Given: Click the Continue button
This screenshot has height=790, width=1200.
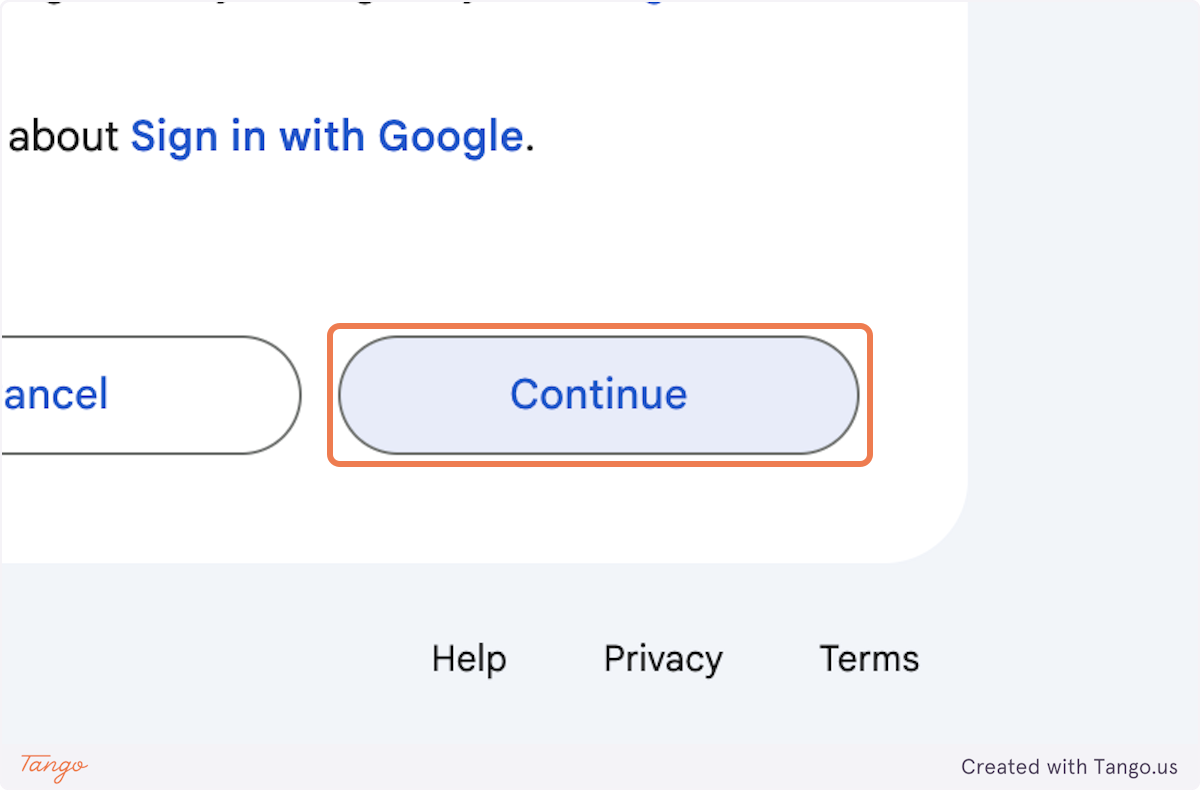Looking at the screenshot, I should pyautogui.click(x=598, y=395).
